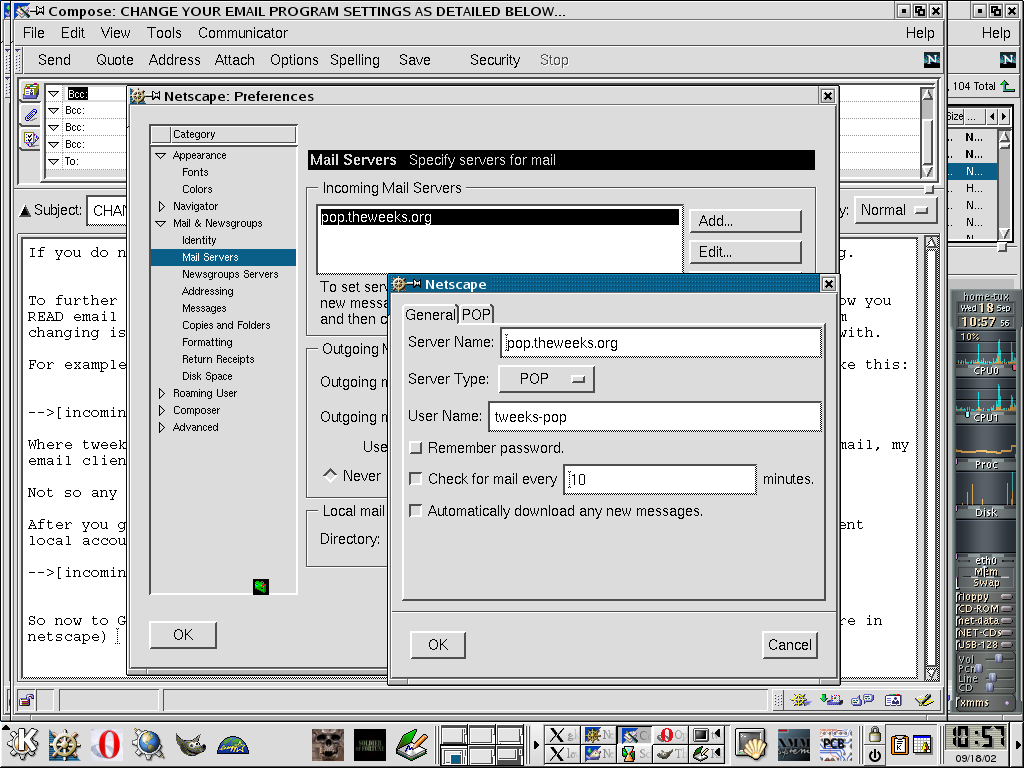
Task: Open the clipboard tool icon in the panel tray
Action: click(x=899, y=744)
